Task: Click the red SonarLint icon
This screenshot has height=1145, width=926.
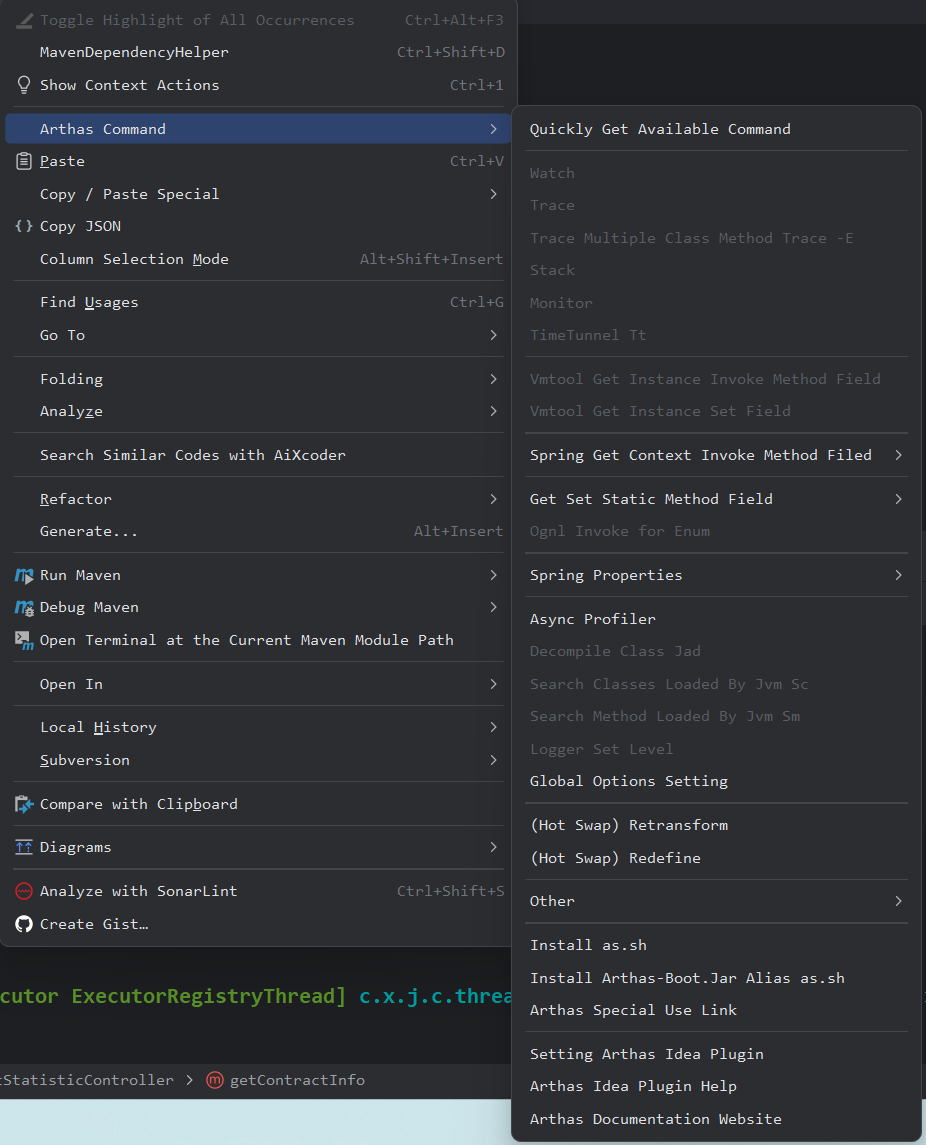Action: click(x=24, y=891)
